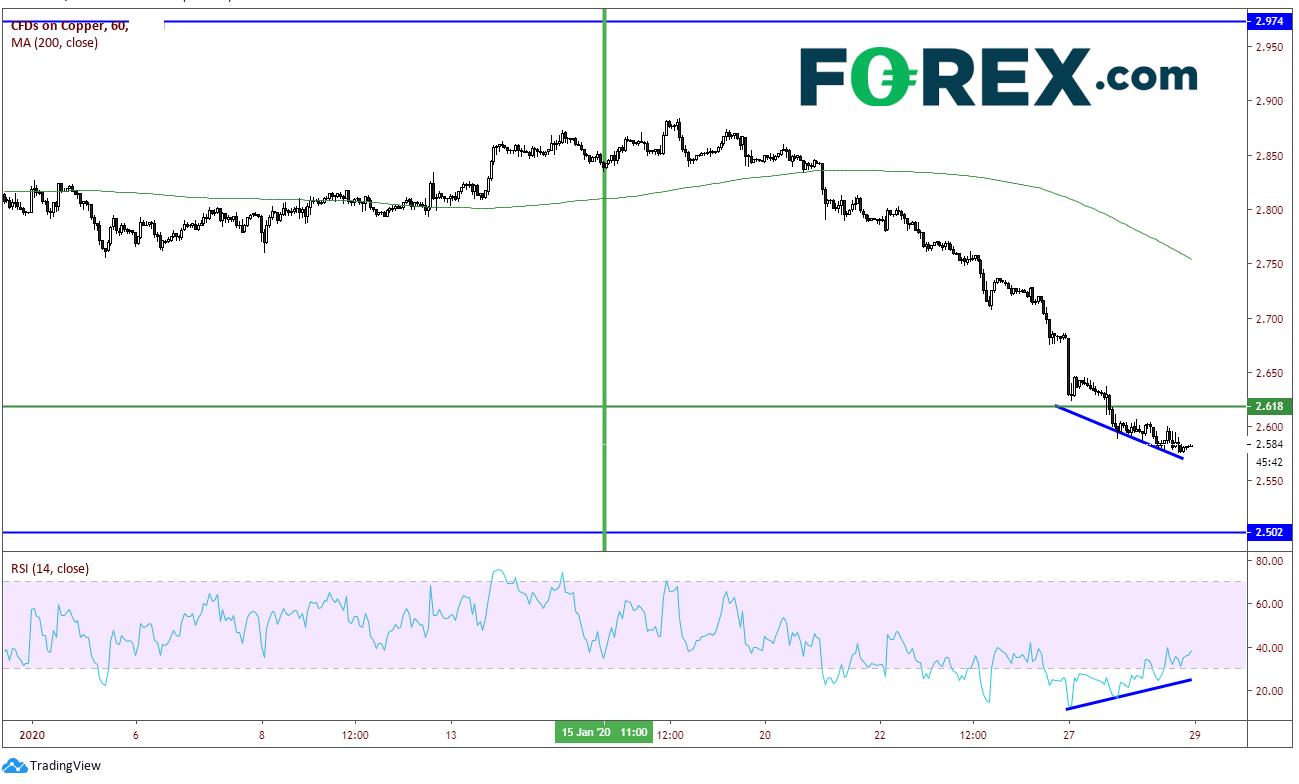Click the blue RSI divergence trendline

[1128, 694]
